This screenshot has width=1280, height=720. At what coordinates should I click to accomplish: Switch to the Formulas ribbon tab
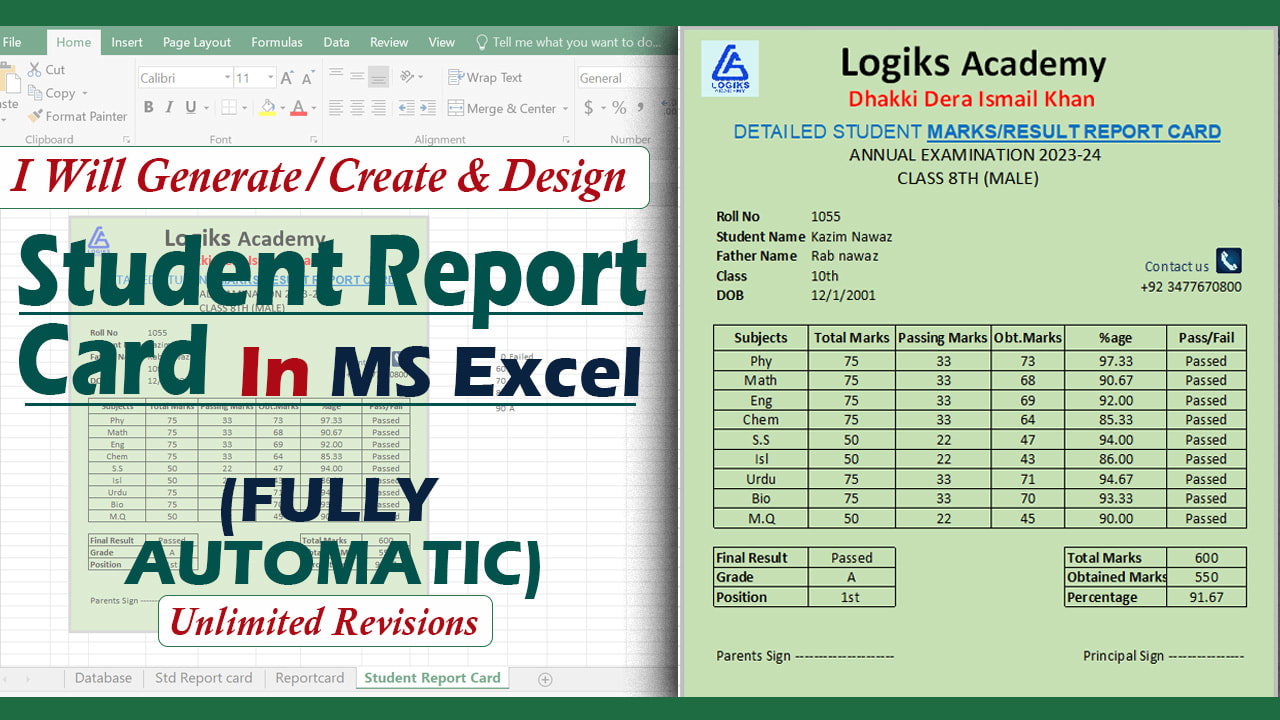(277, 42)
